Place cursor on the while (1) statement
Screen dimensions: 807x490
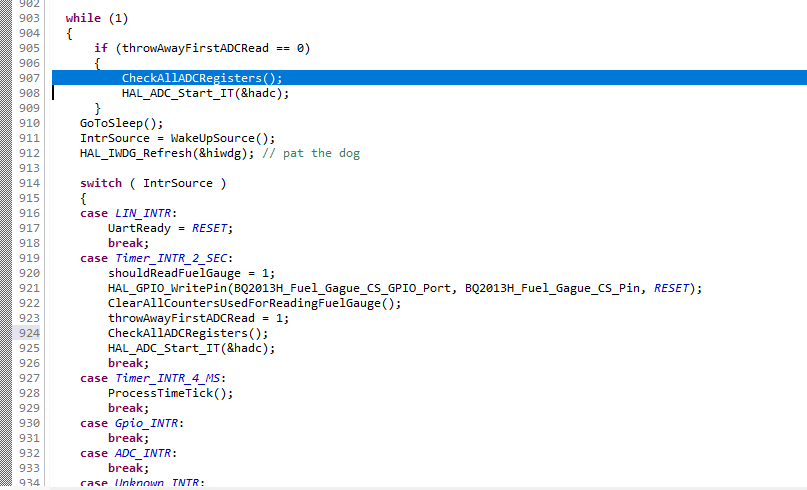97,18
